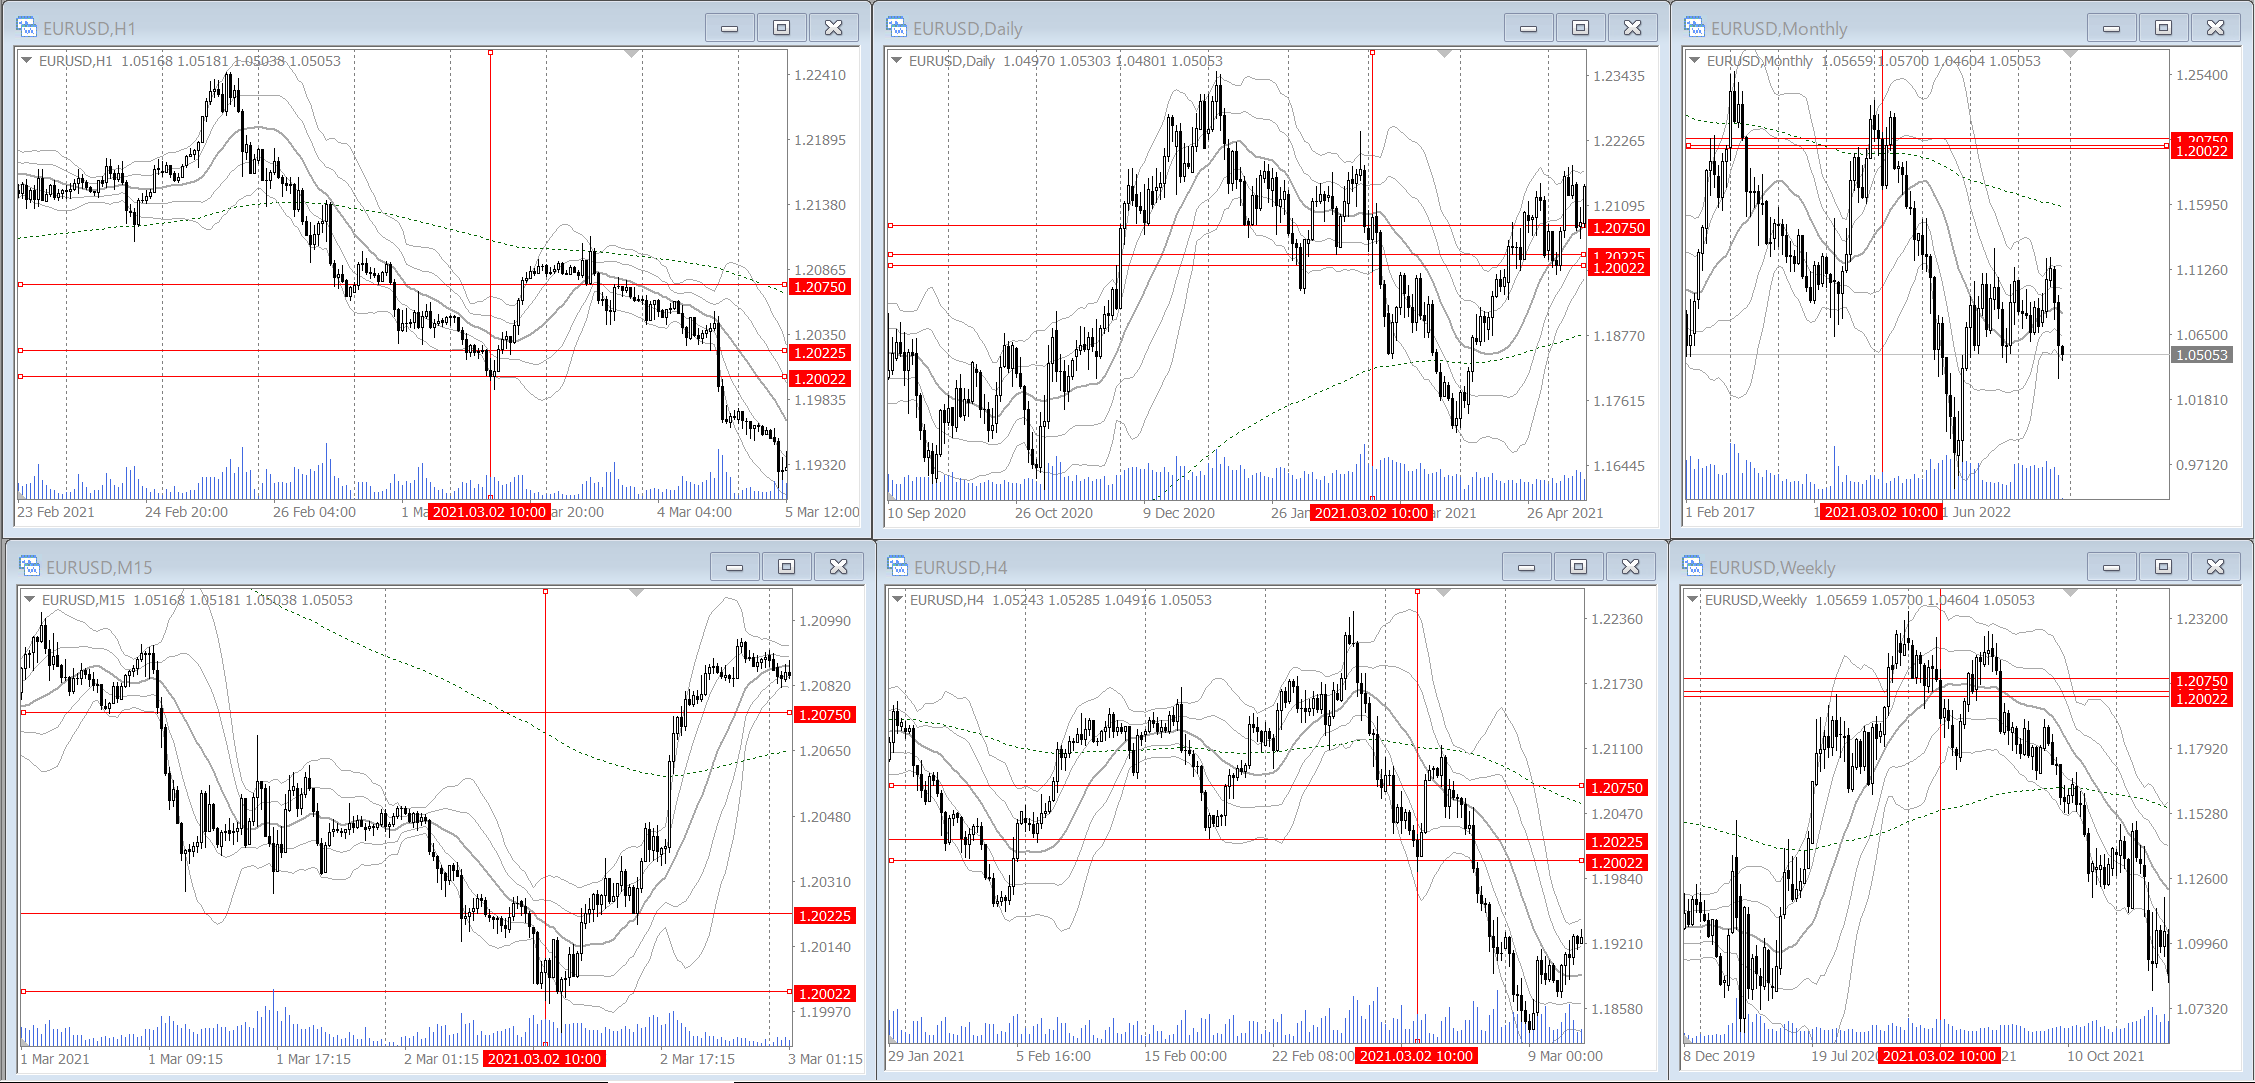The width and height of the screenshot is (2255, 1083).
Task: Click the 2021.03.02 10:00 date label in Monthly chart
Action: point(1881,512)
